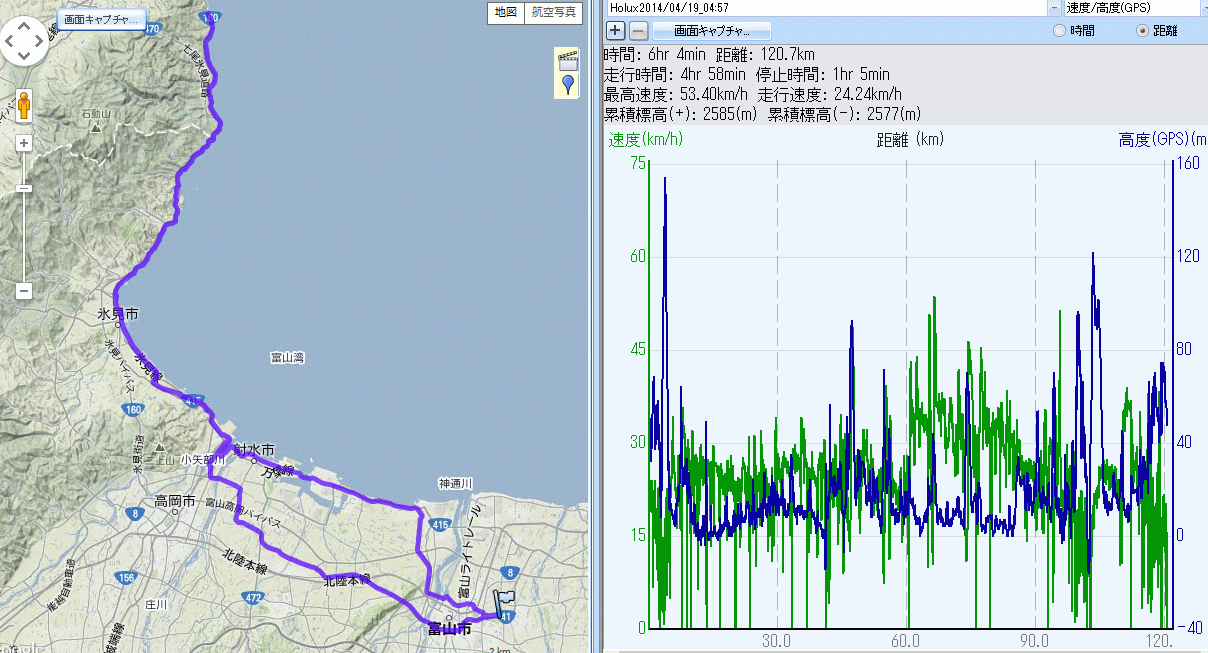The height and width of the screenshot is (653, 1208).
Task: Select the 時間 radio button
Action: [1060, 31]
